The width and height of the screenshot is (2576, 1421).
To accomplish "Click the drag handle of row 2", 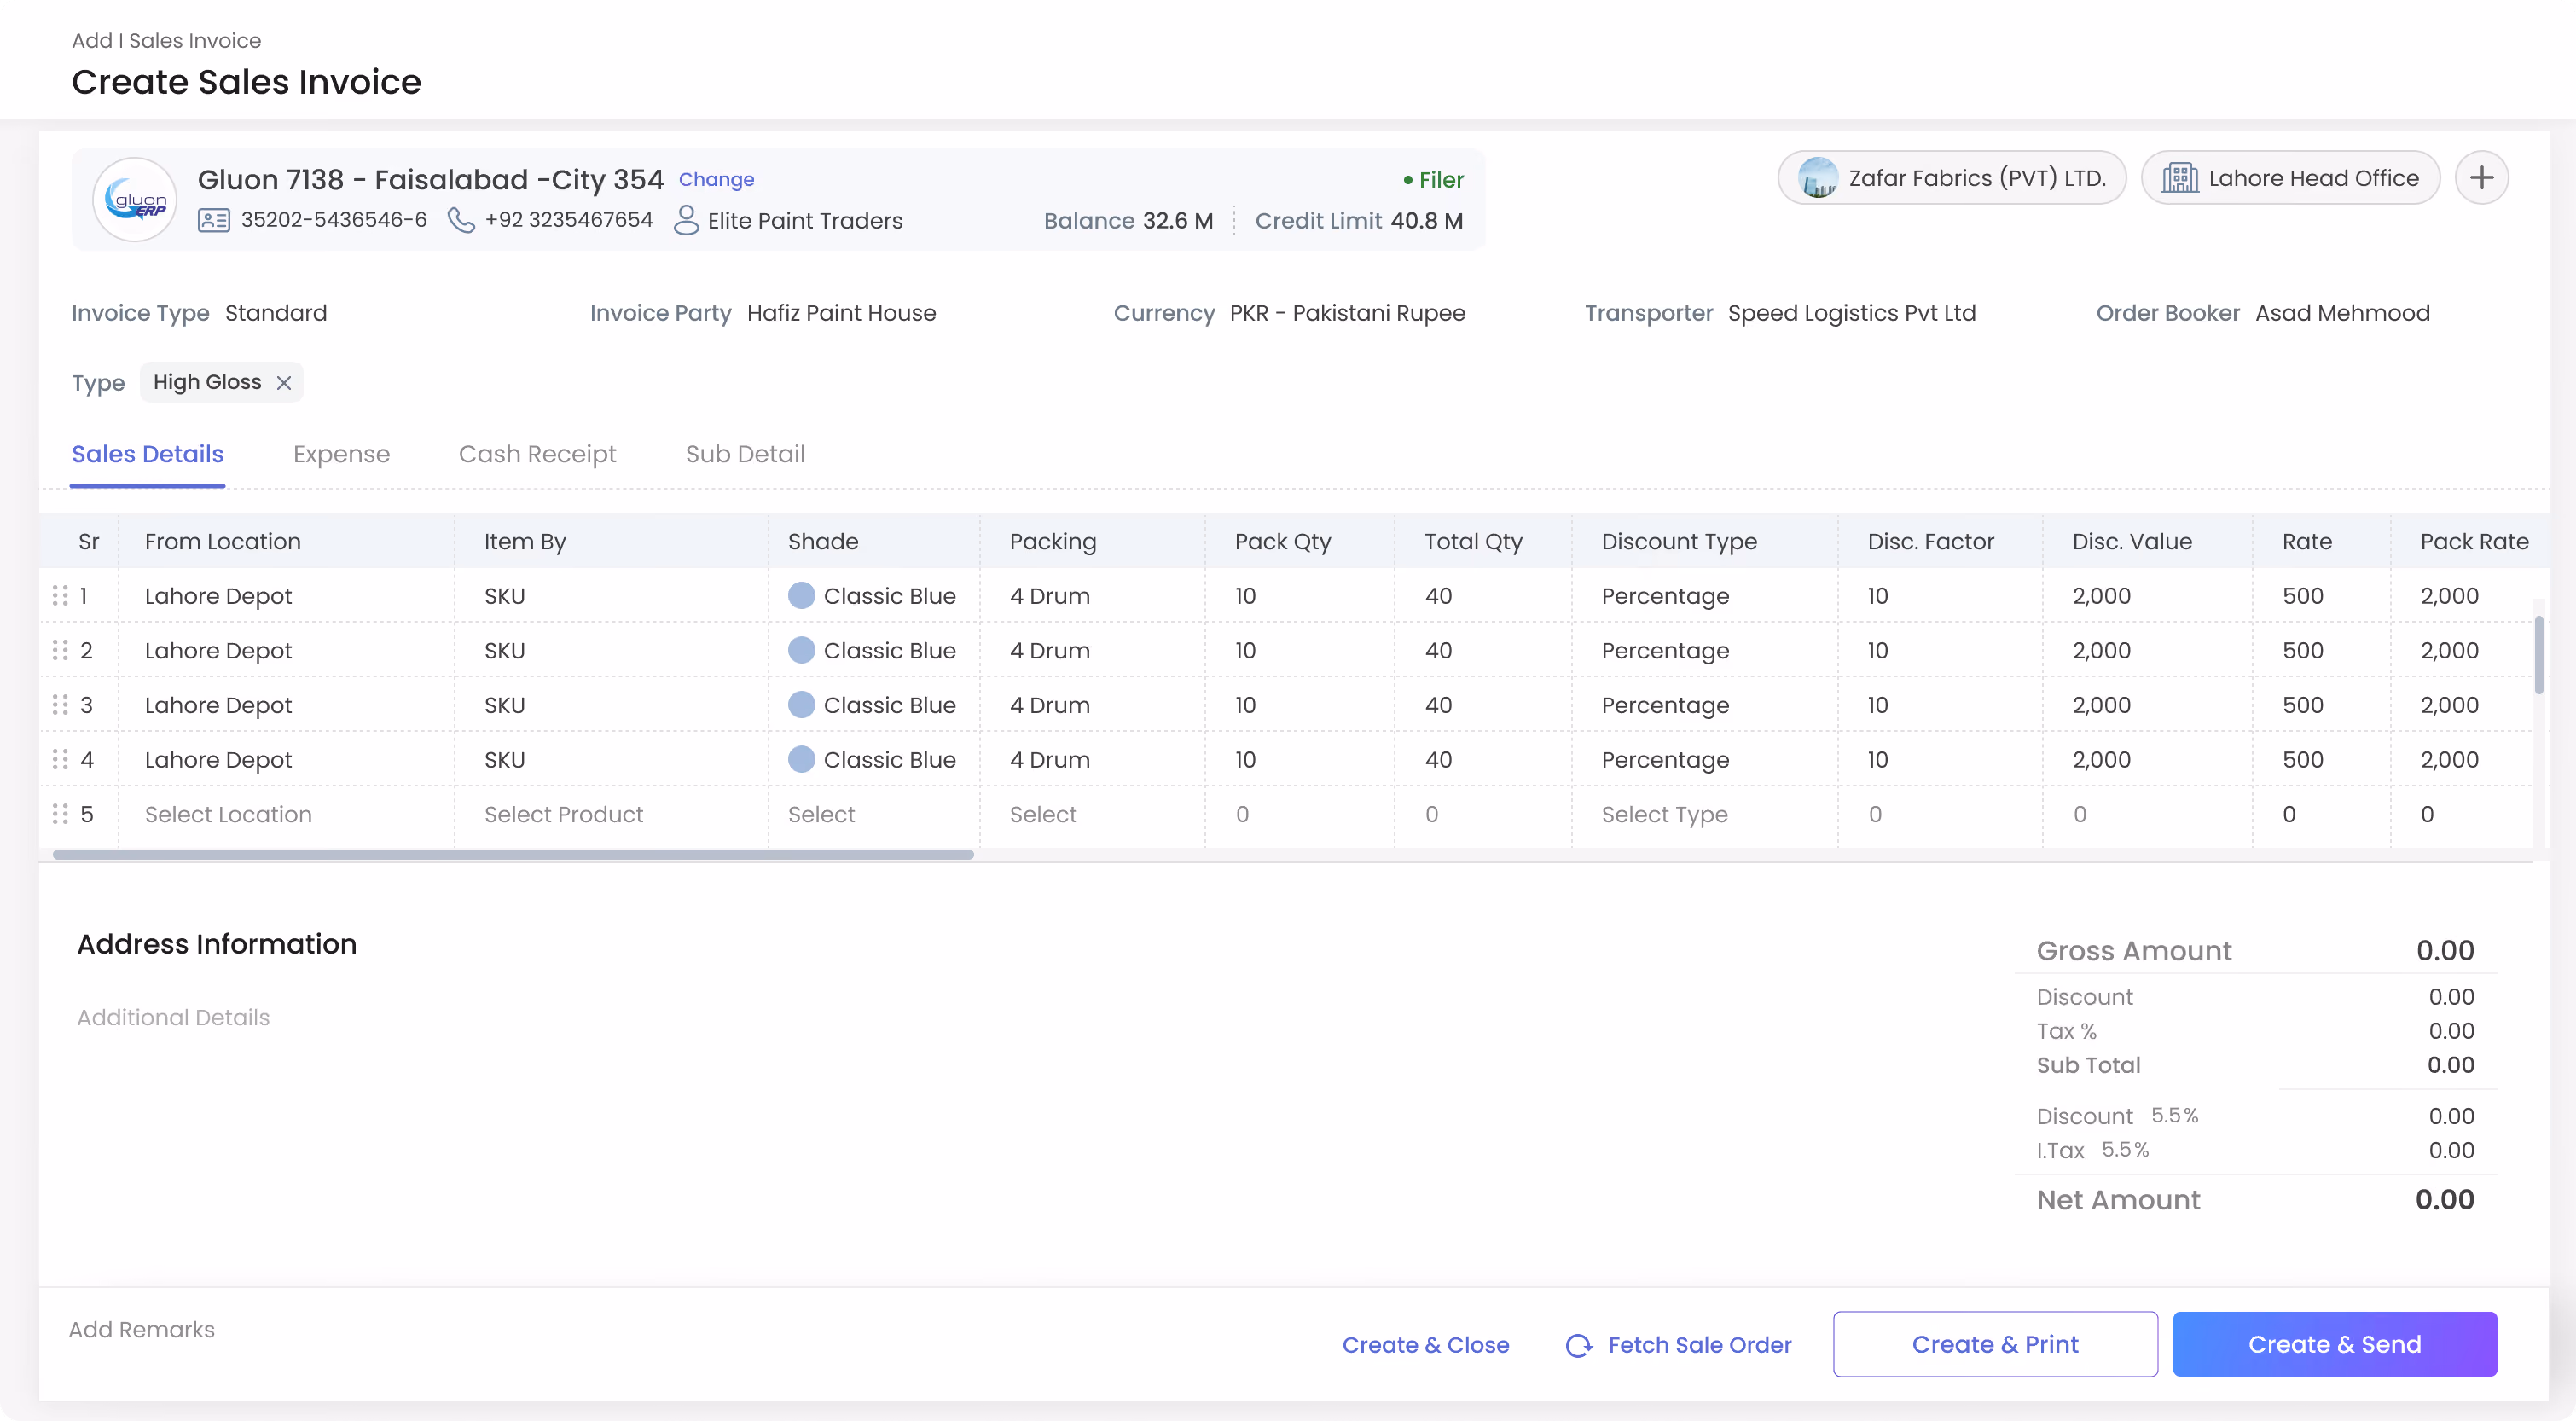I will [x=60, y=650].
